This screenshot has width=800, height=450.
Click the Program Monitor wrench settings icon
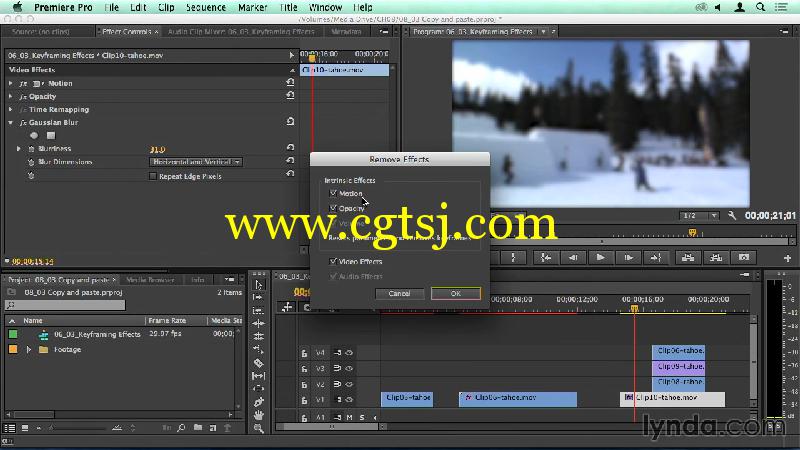click(x=732, y=215)
